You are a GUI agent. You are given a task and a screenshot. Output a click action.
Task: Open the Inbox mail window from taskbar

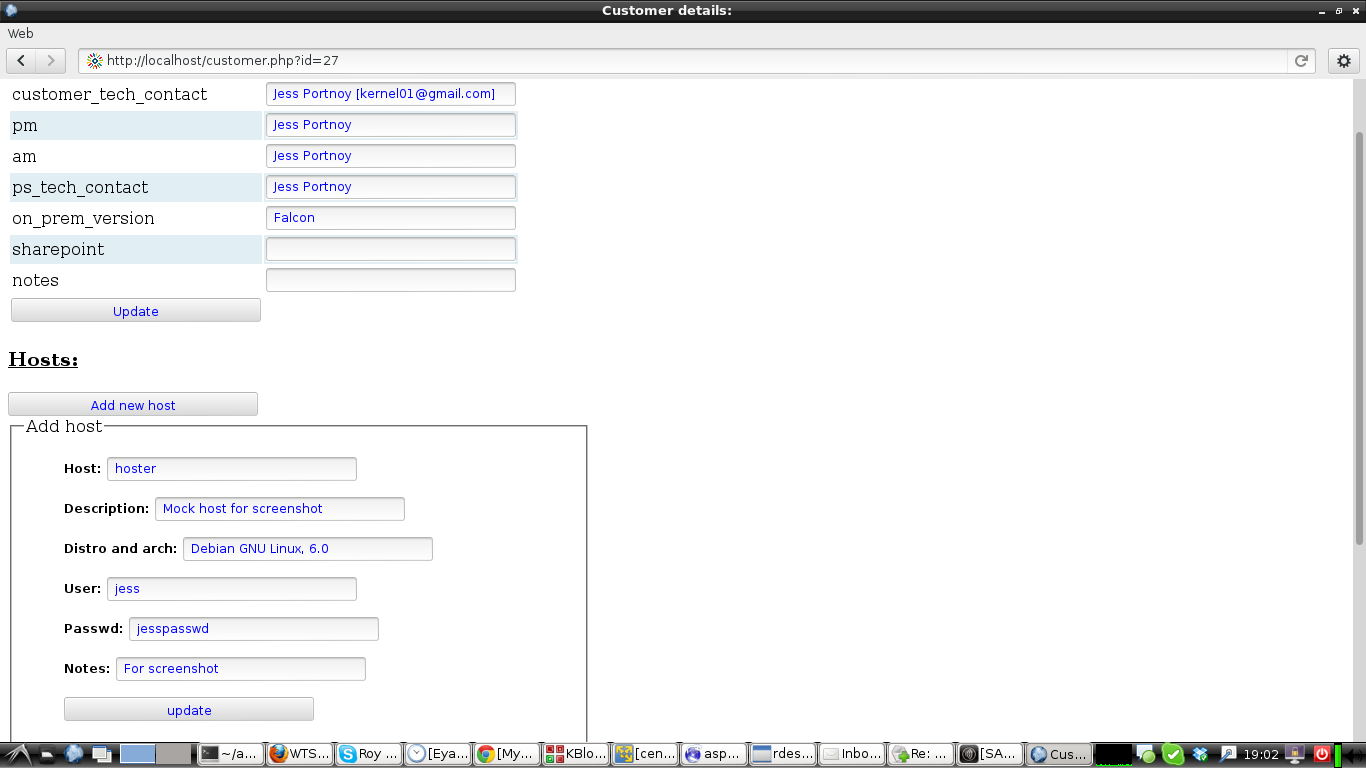click(x=851, y=753)
